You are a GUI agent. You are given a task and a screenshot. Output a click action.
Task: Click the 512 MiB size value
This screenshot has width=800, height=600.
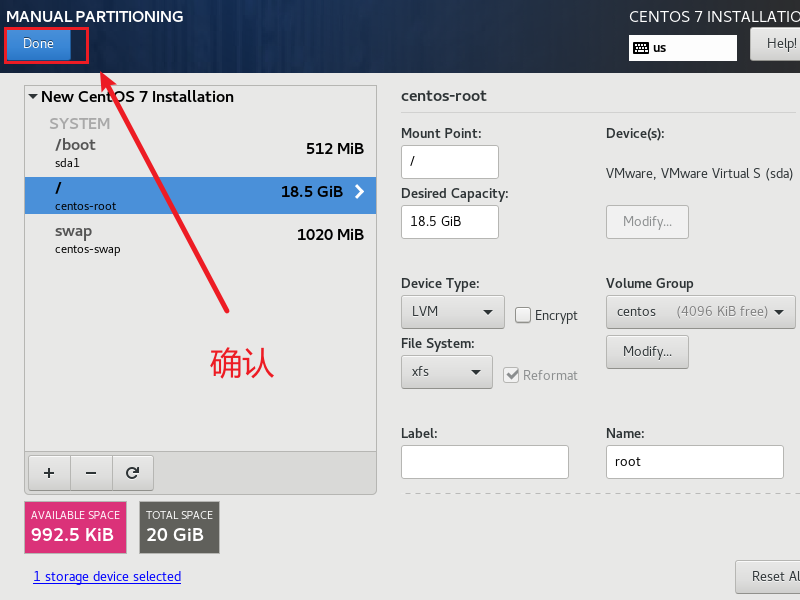coord(335,148)
